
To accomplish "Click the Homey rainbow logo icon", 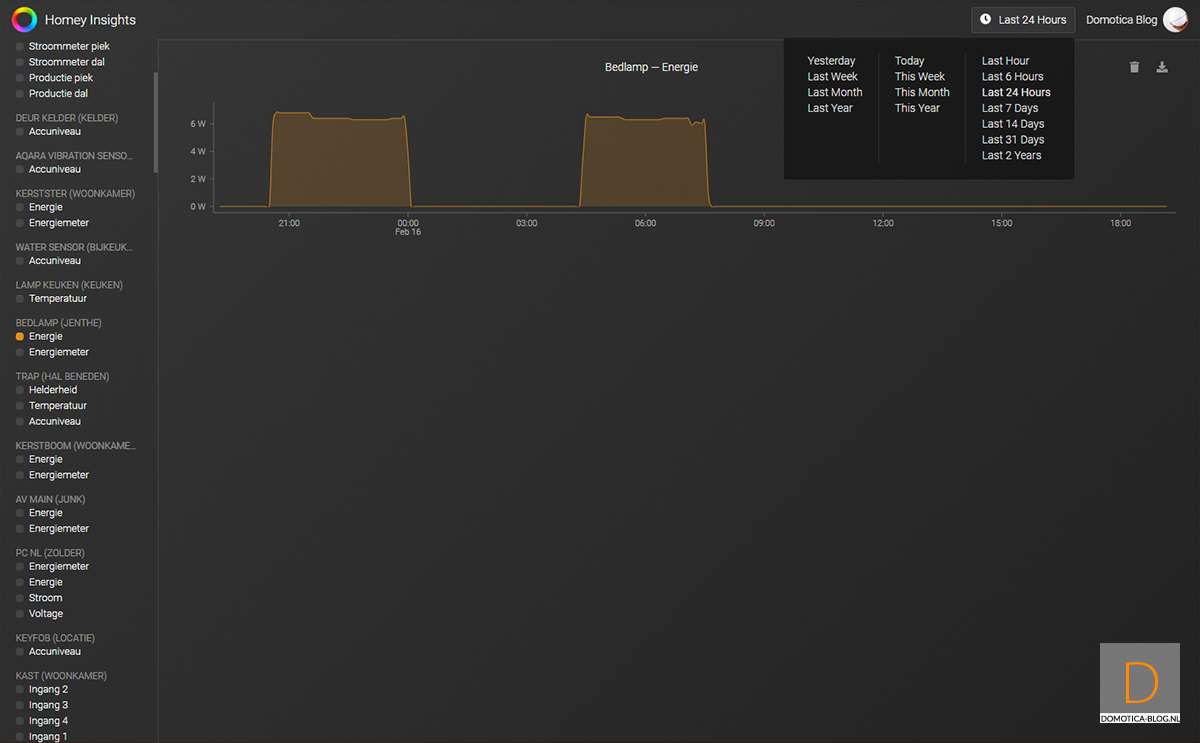I will [x=24, y=19].
